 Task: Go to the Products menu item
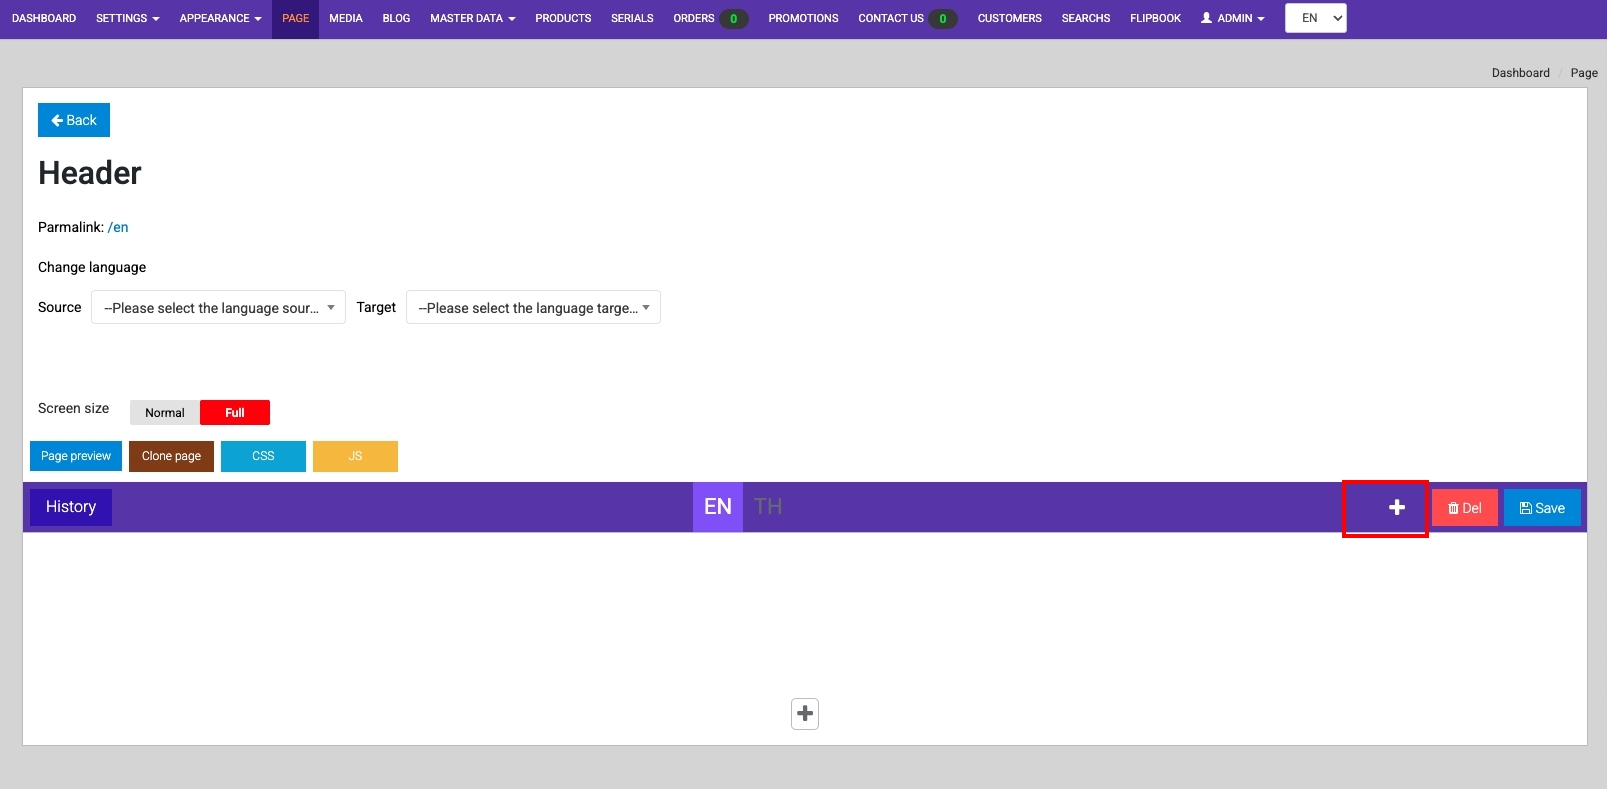click(563, 18)
